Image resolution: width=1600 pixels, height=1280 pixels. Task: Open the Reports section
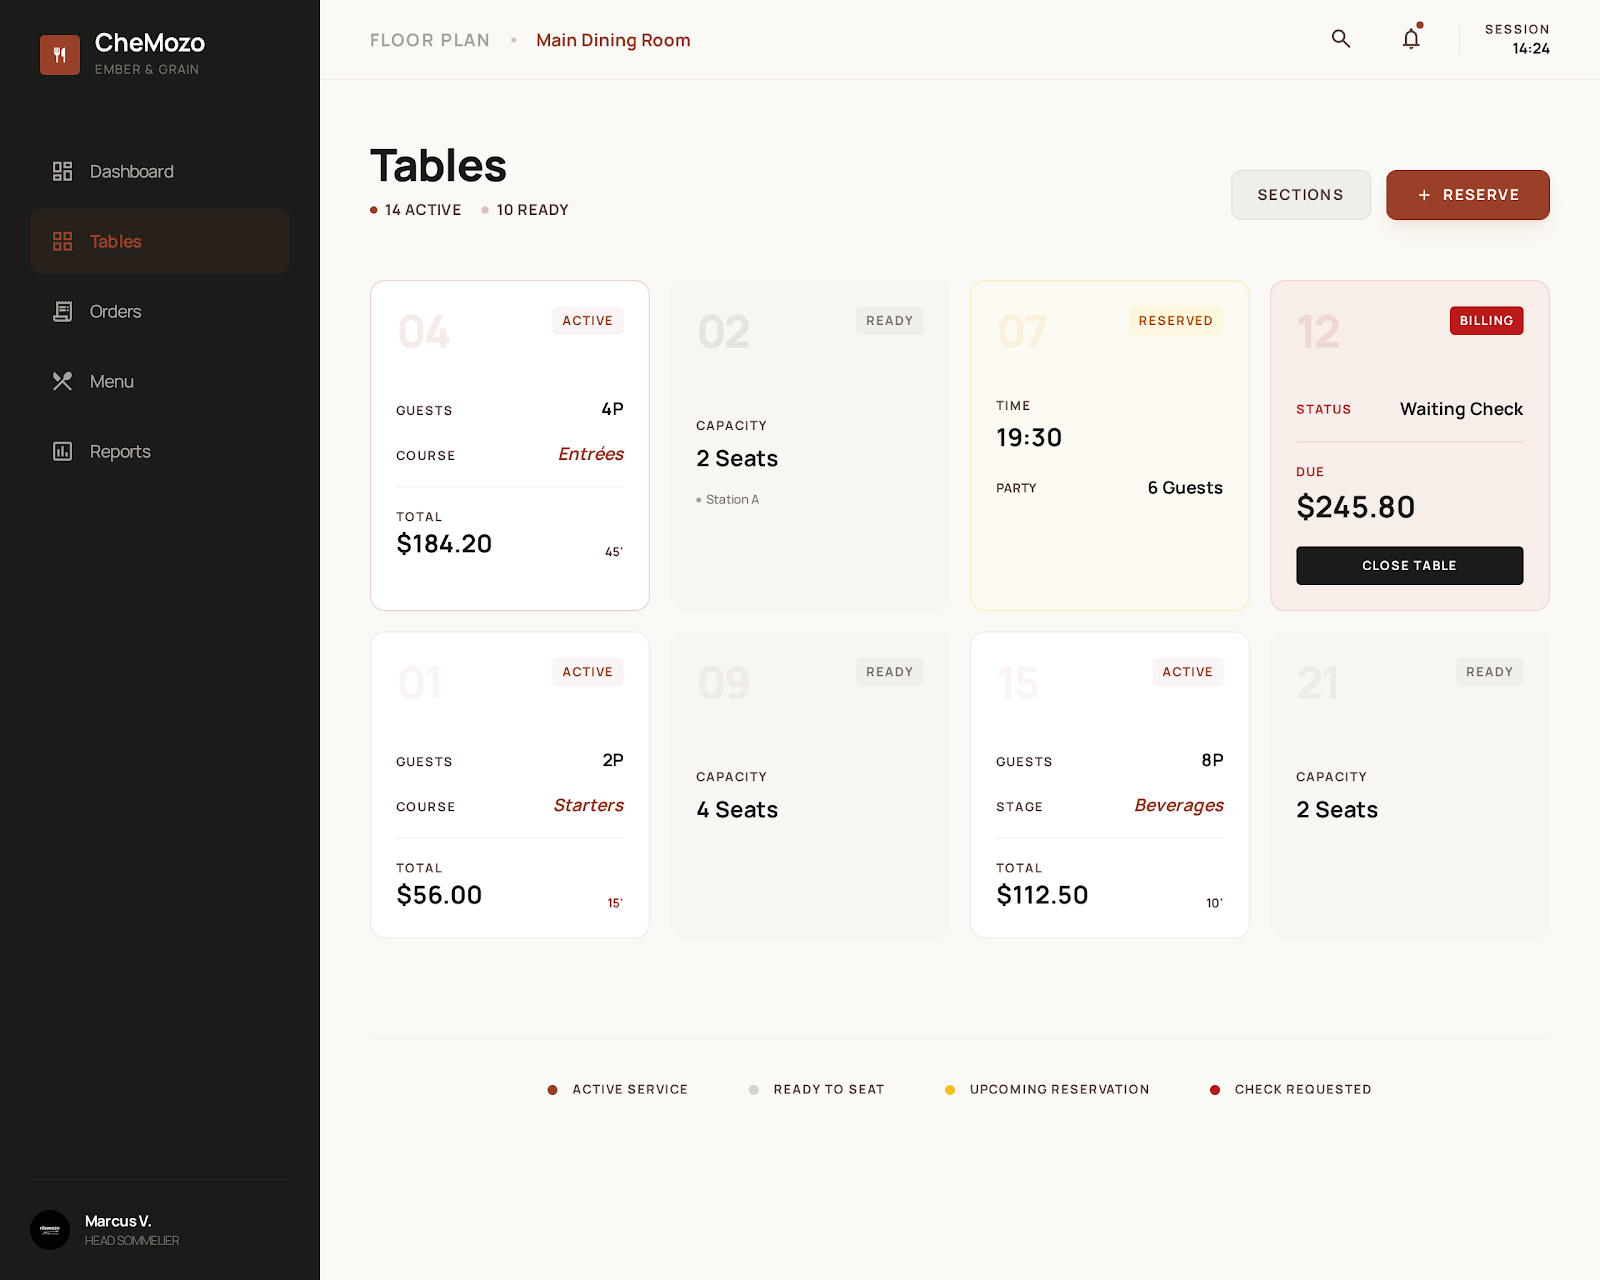[x=160, y=451]
